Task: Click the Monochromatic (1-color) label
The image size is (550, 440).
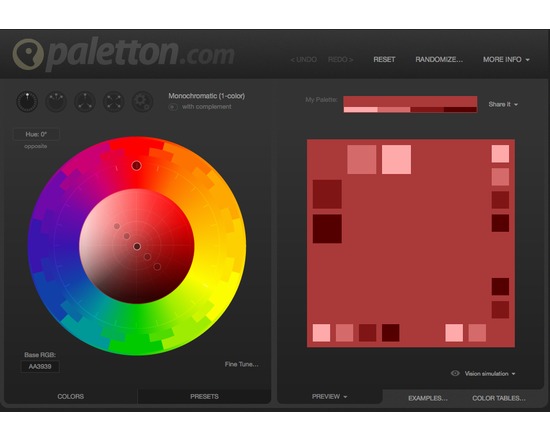Action: 207,96
